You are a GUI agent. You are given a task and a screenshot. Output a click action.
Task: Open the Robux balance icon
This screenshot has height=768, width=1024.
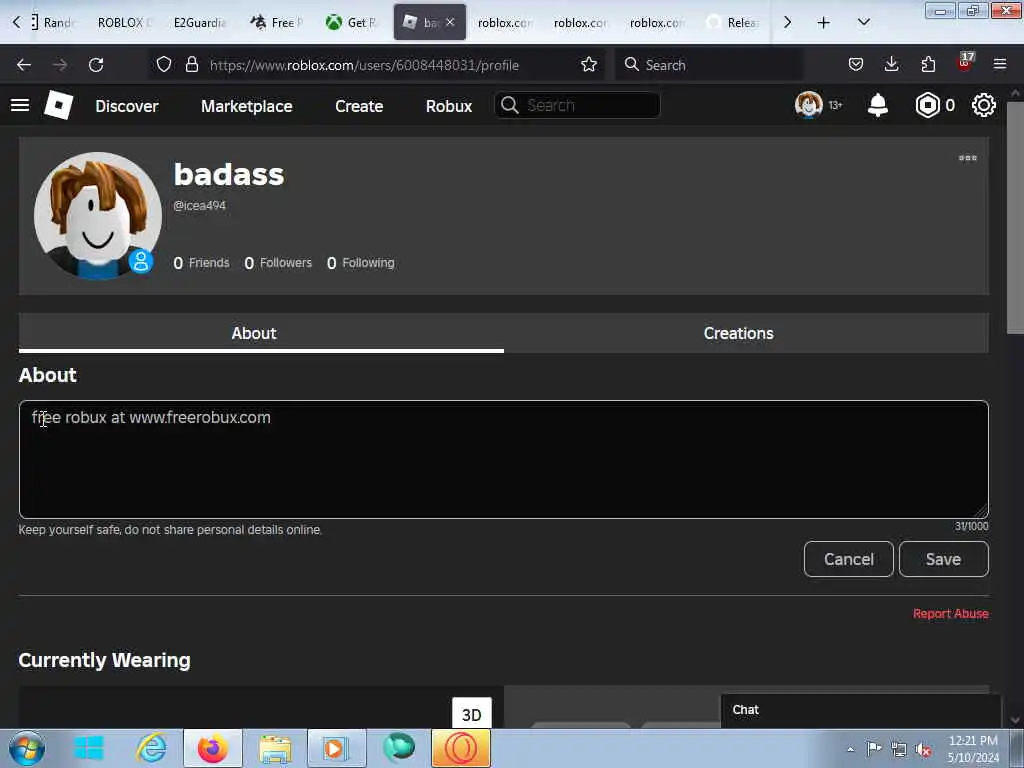click(x=927, y=105)
